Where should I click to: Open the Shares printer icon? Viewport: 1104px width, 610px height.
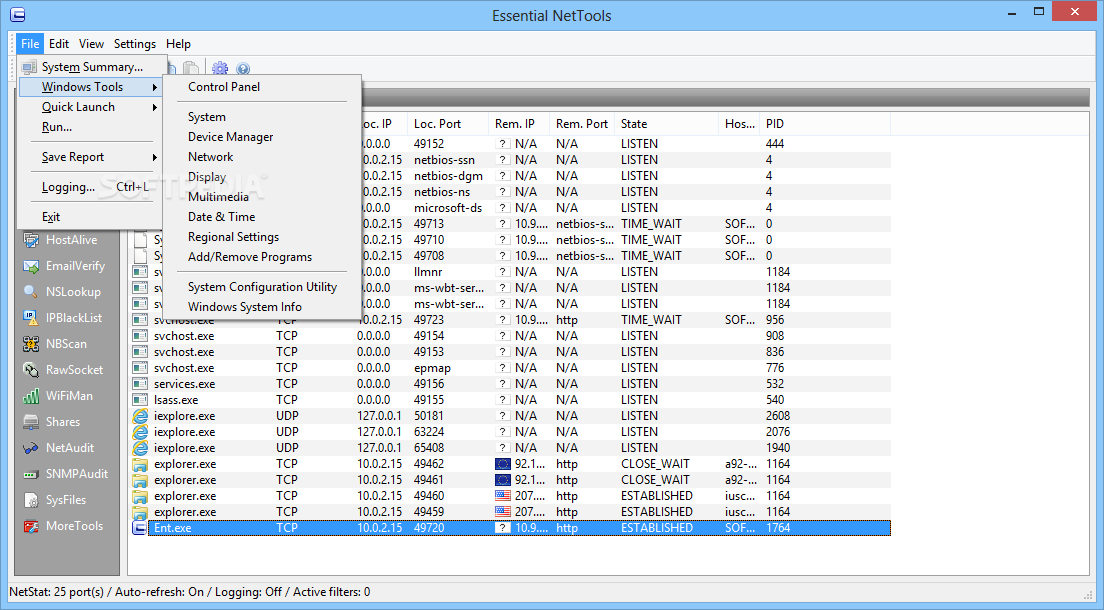31,423
